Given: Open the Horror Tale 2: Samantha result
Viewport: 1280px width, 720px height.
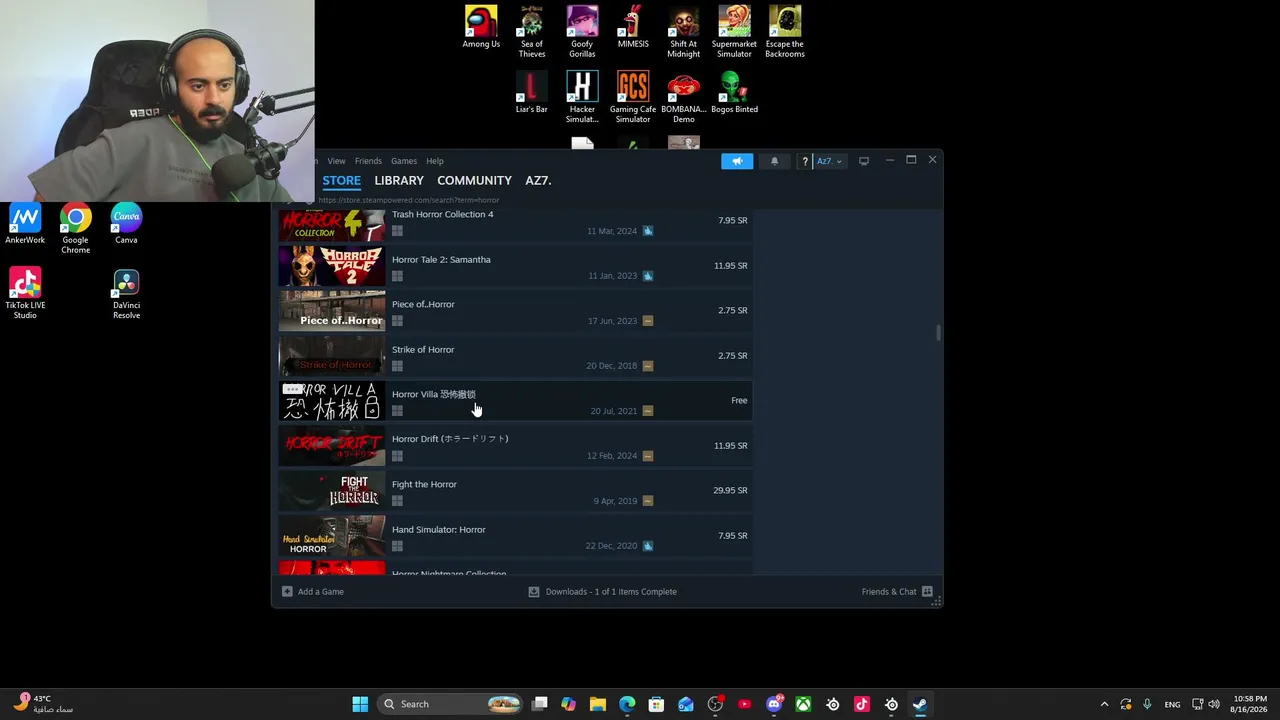Looking at the screenshot, I should (515, 266).
